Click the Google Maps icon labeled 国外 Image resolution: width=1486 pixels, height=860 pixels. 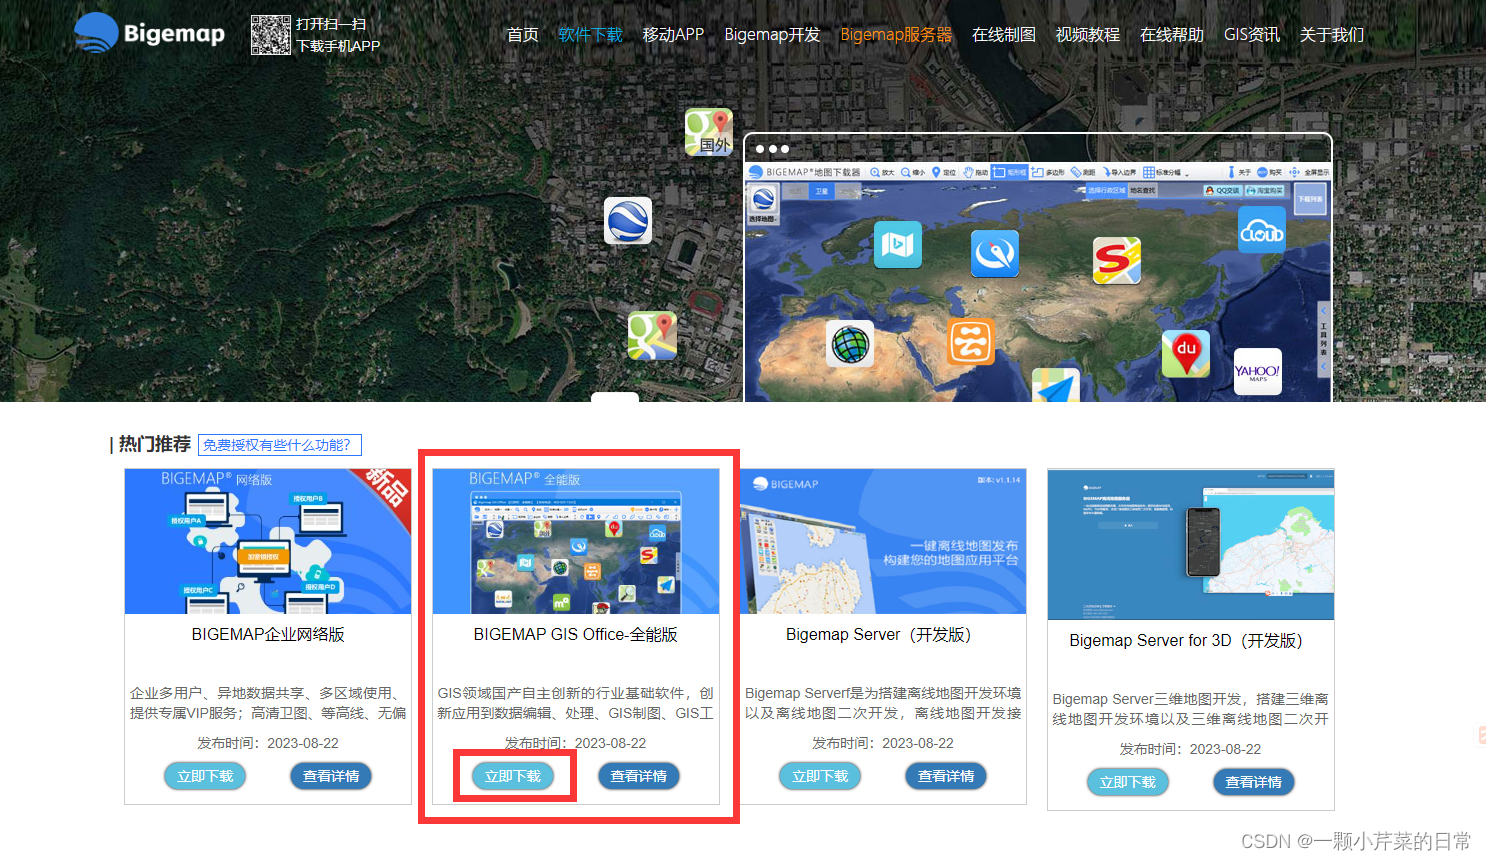point(709,132)
